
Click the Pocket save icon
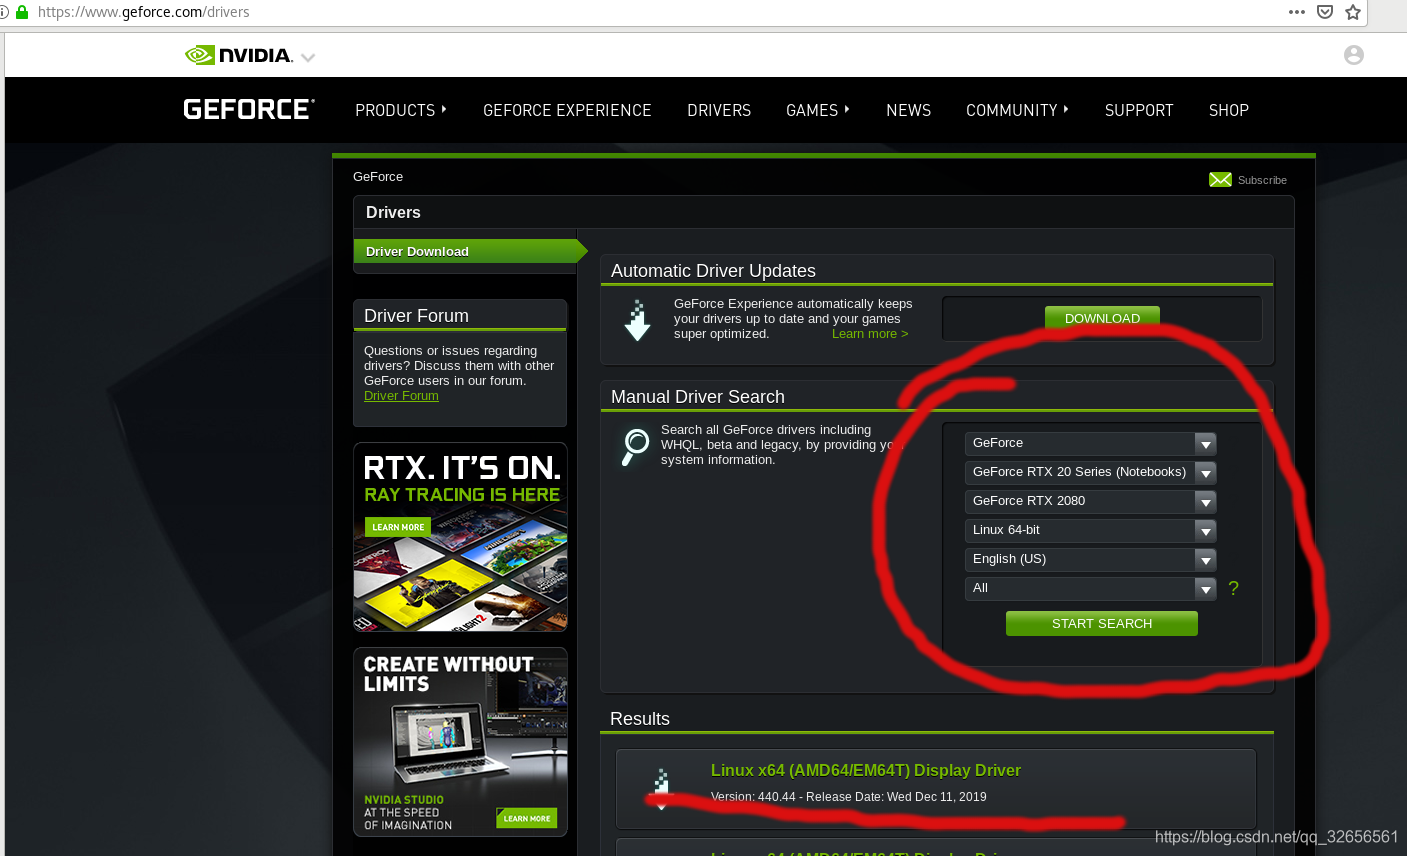coord(1325,12)
